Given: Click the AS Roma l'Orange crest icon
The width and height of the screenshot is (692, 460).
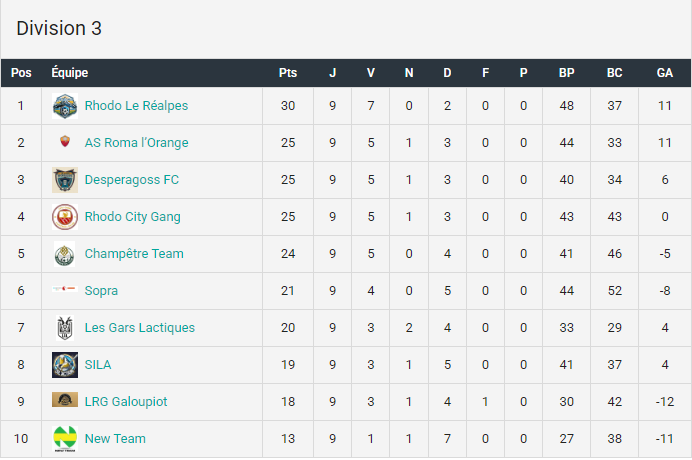Looking at the screenshot, I should (65, 141).
